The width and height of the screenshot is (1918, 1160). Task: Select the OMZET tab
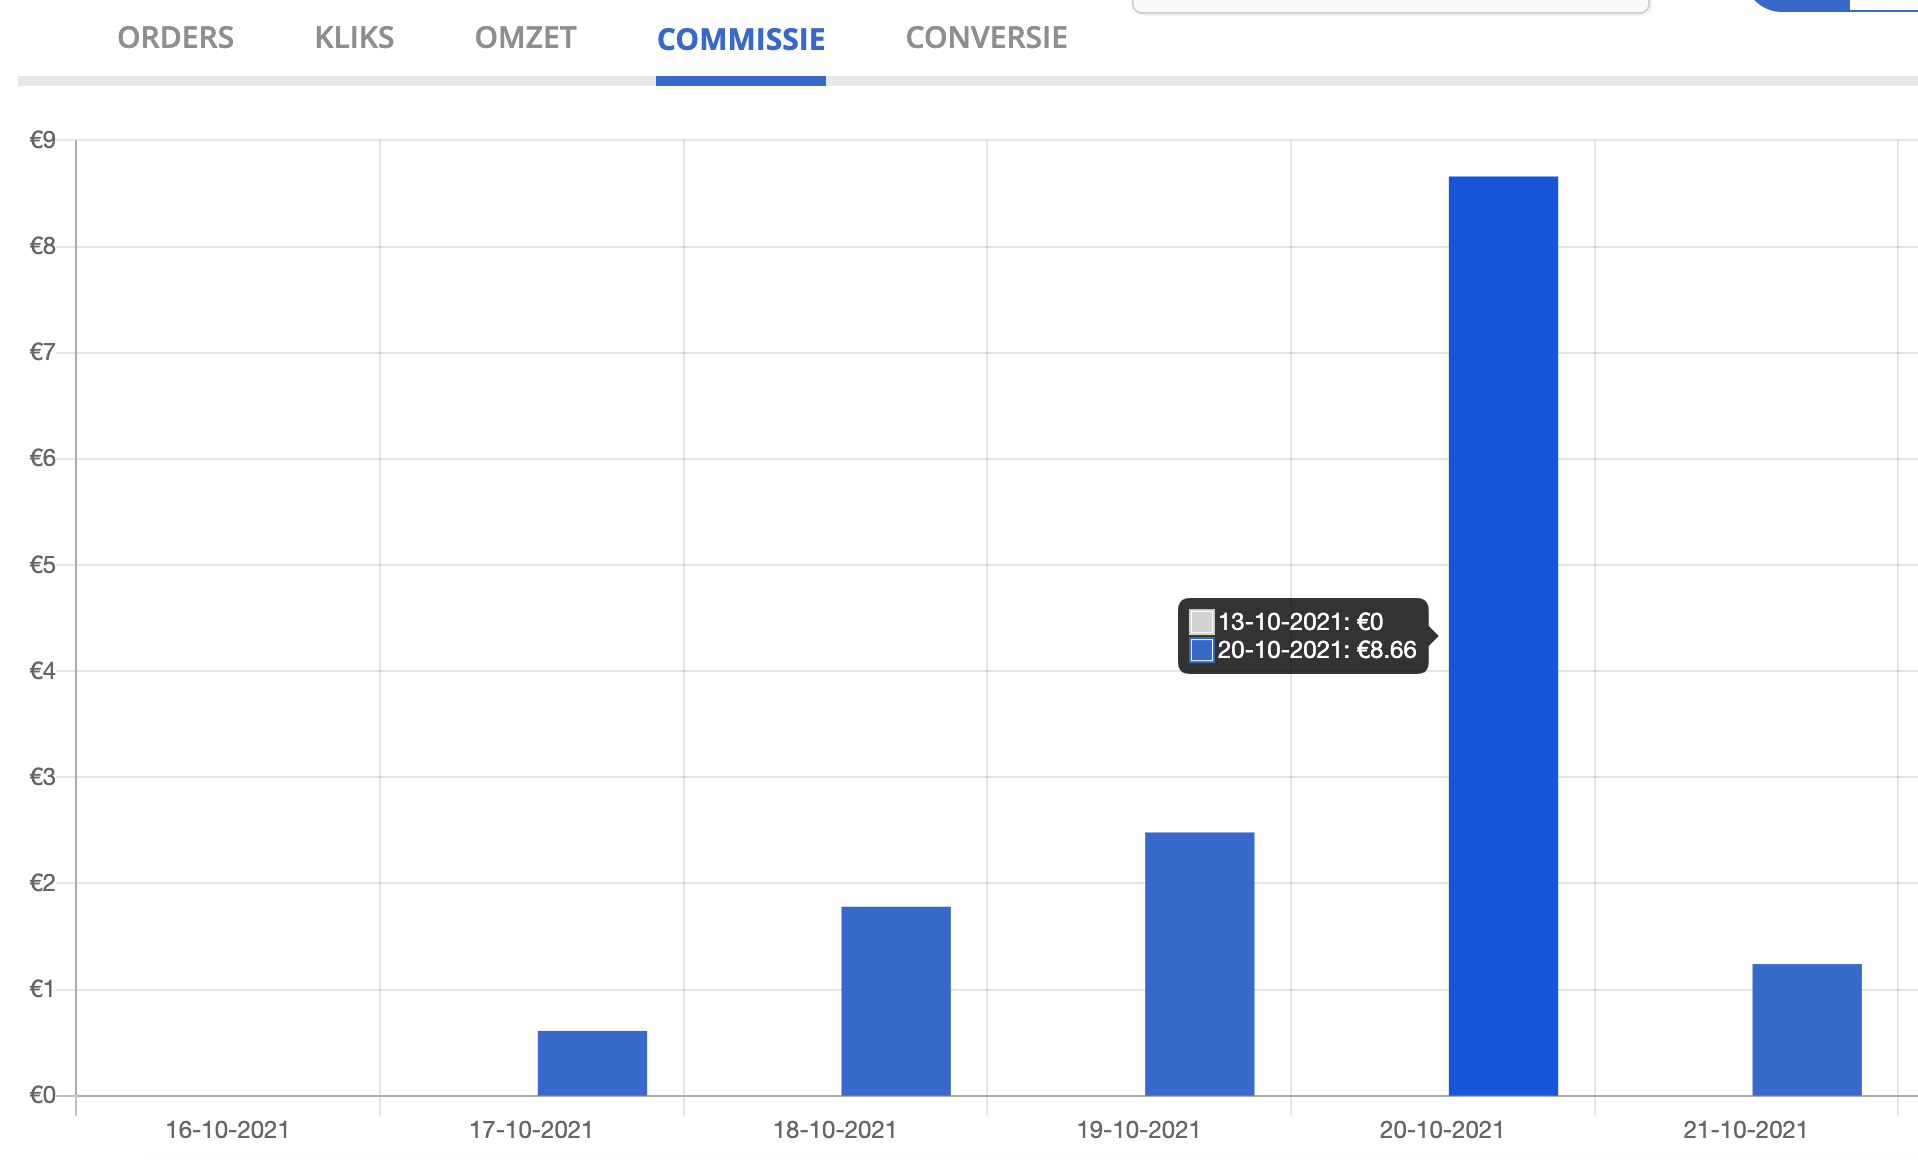[525, 38]
